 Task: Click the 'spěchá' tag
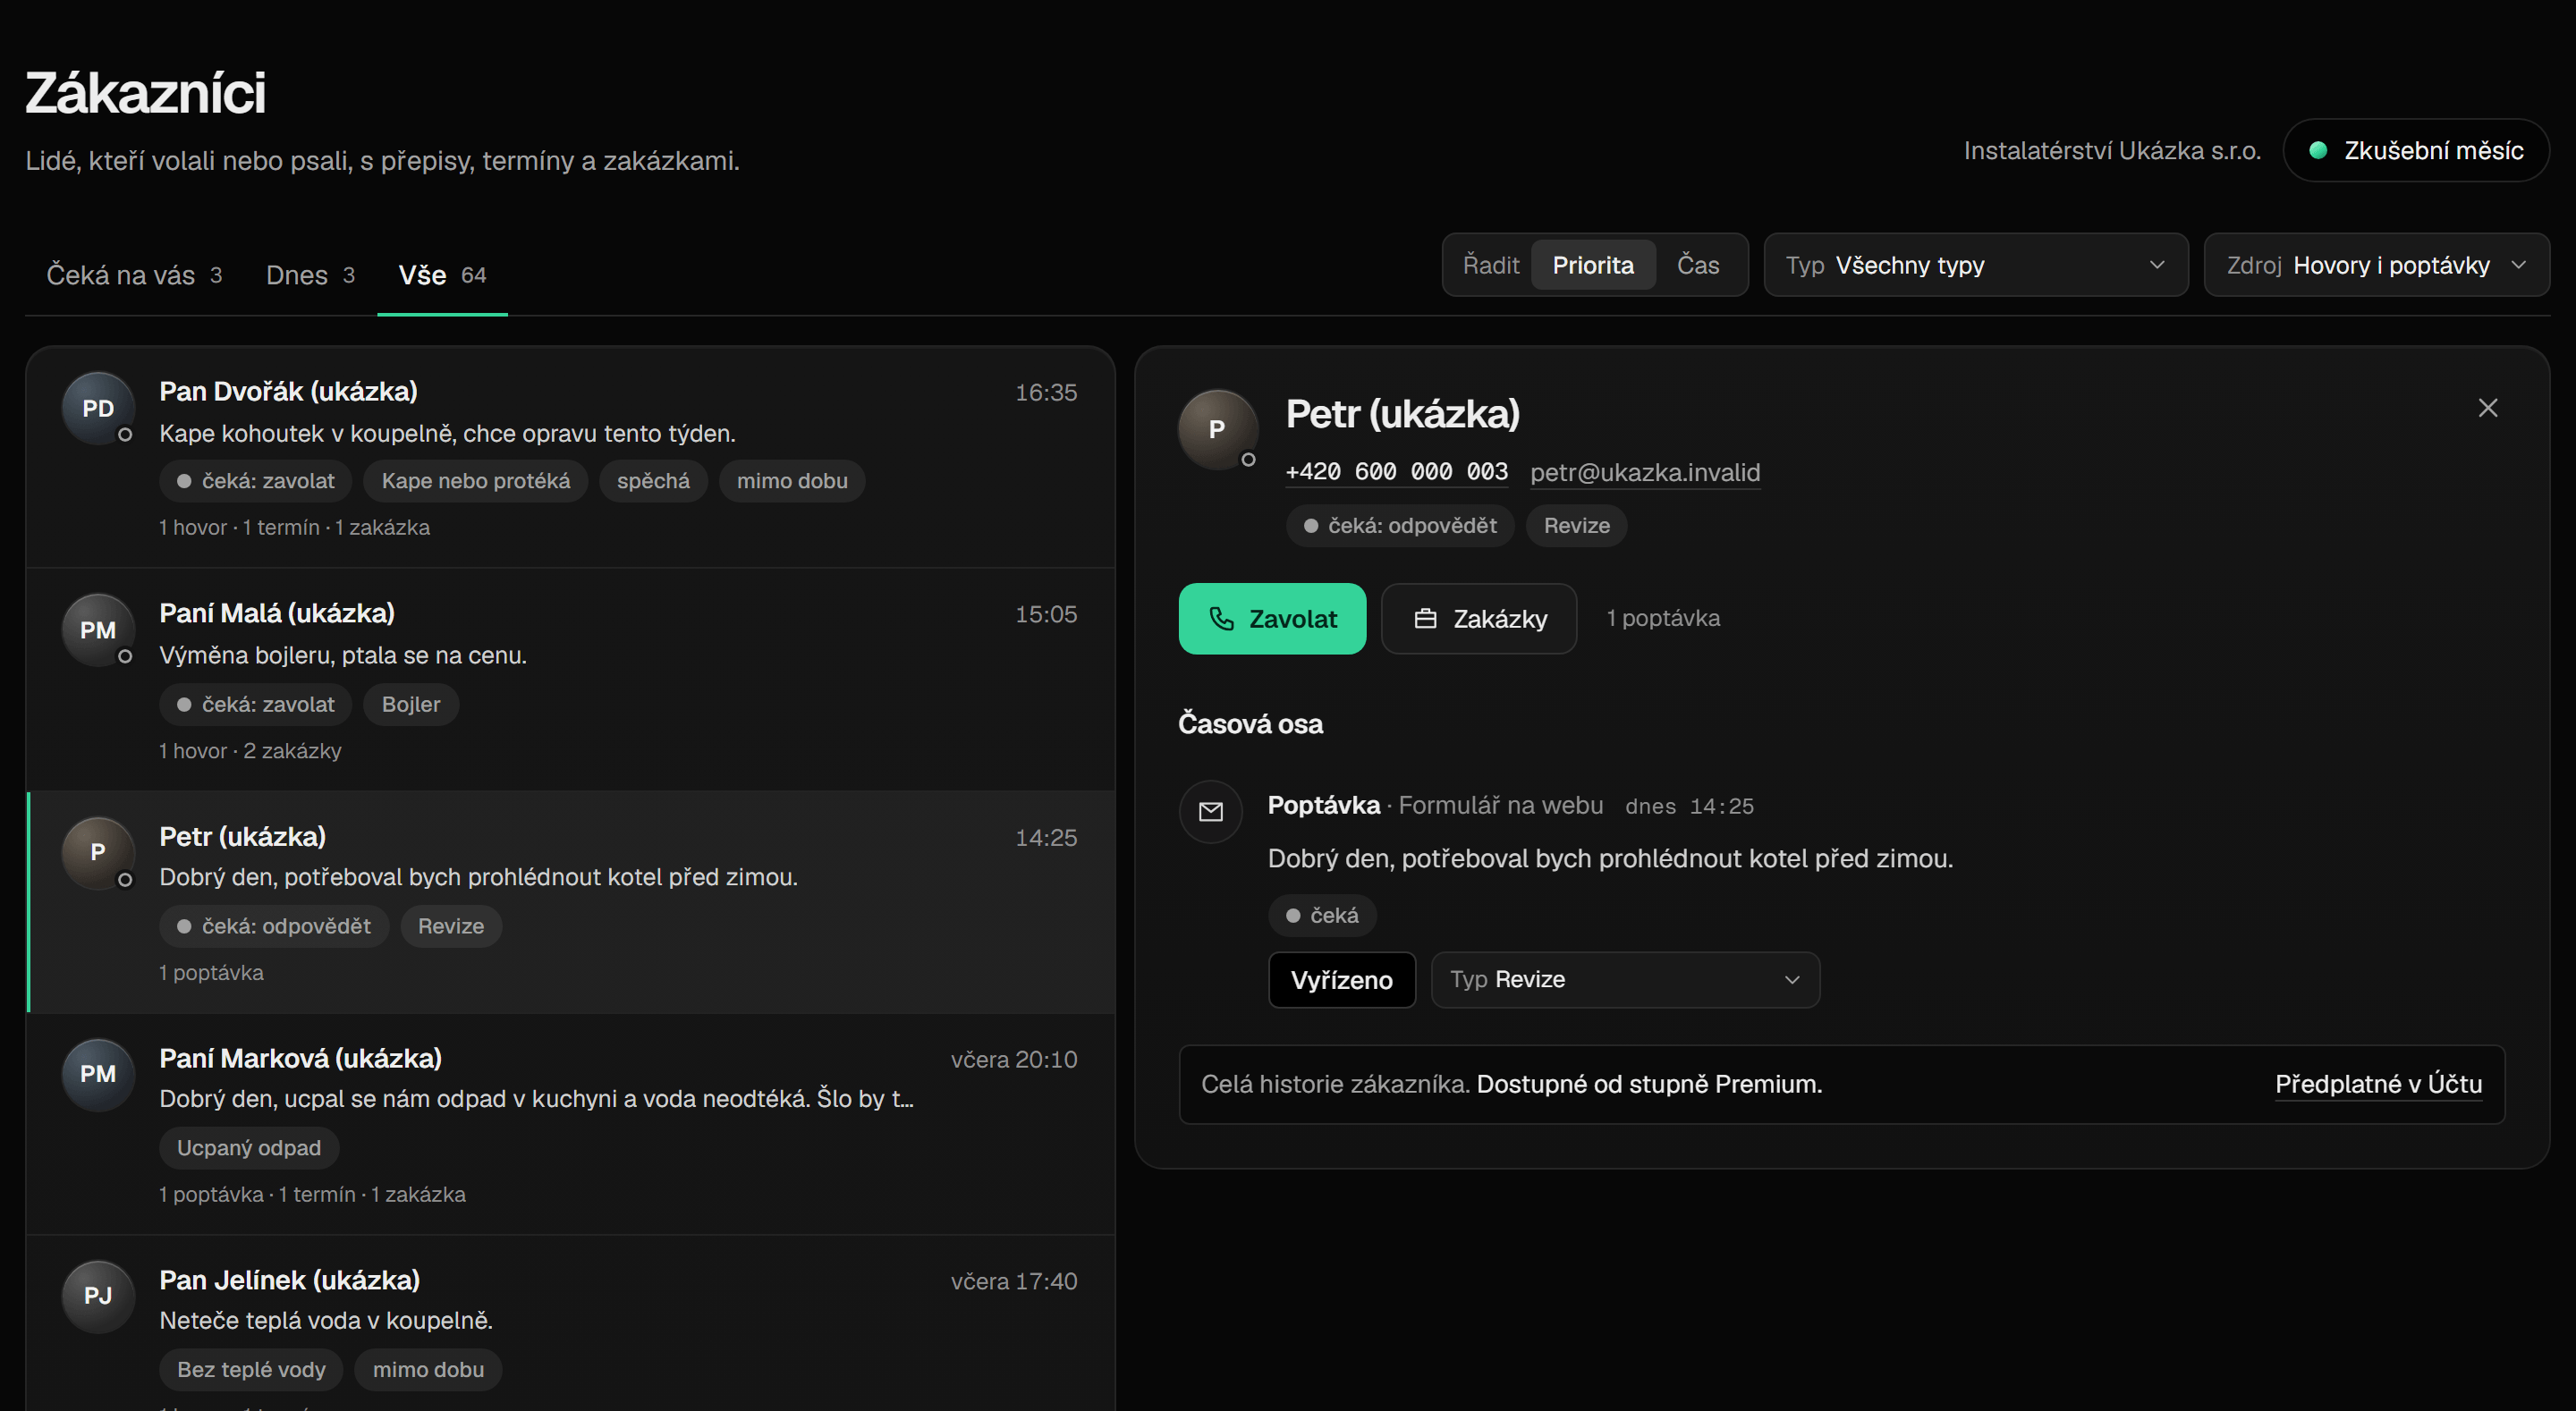tap(653, 481)
